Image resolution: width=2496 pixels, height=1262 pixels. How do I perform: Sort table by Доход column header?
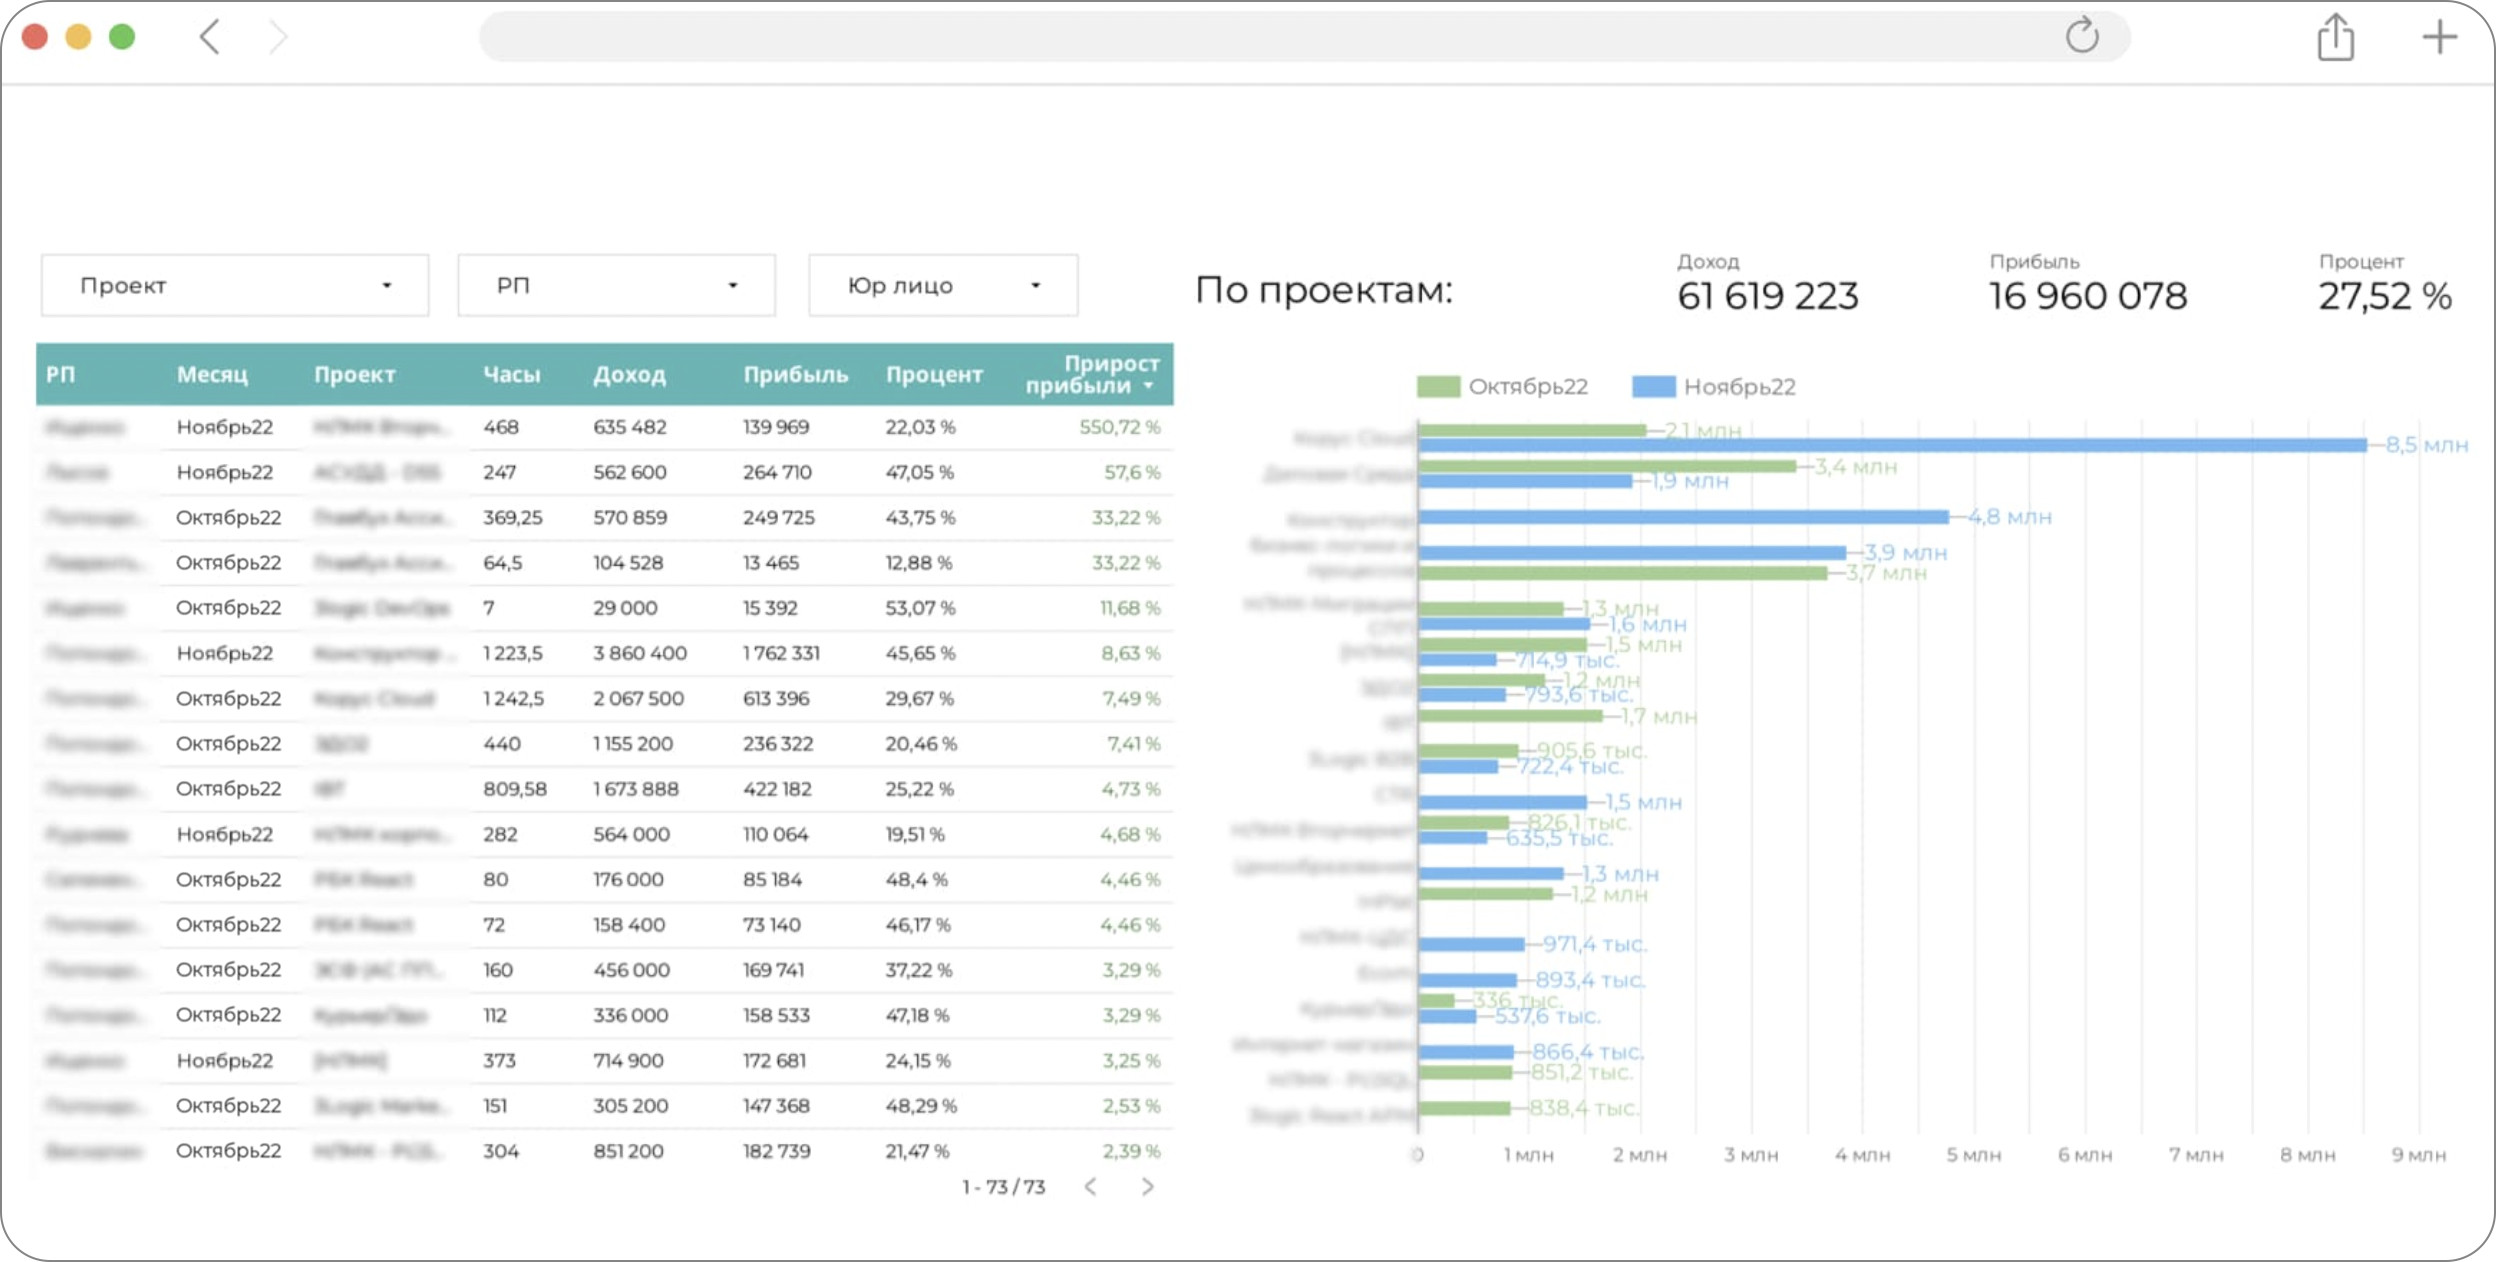pyautogui.click(x=629, y=375)
